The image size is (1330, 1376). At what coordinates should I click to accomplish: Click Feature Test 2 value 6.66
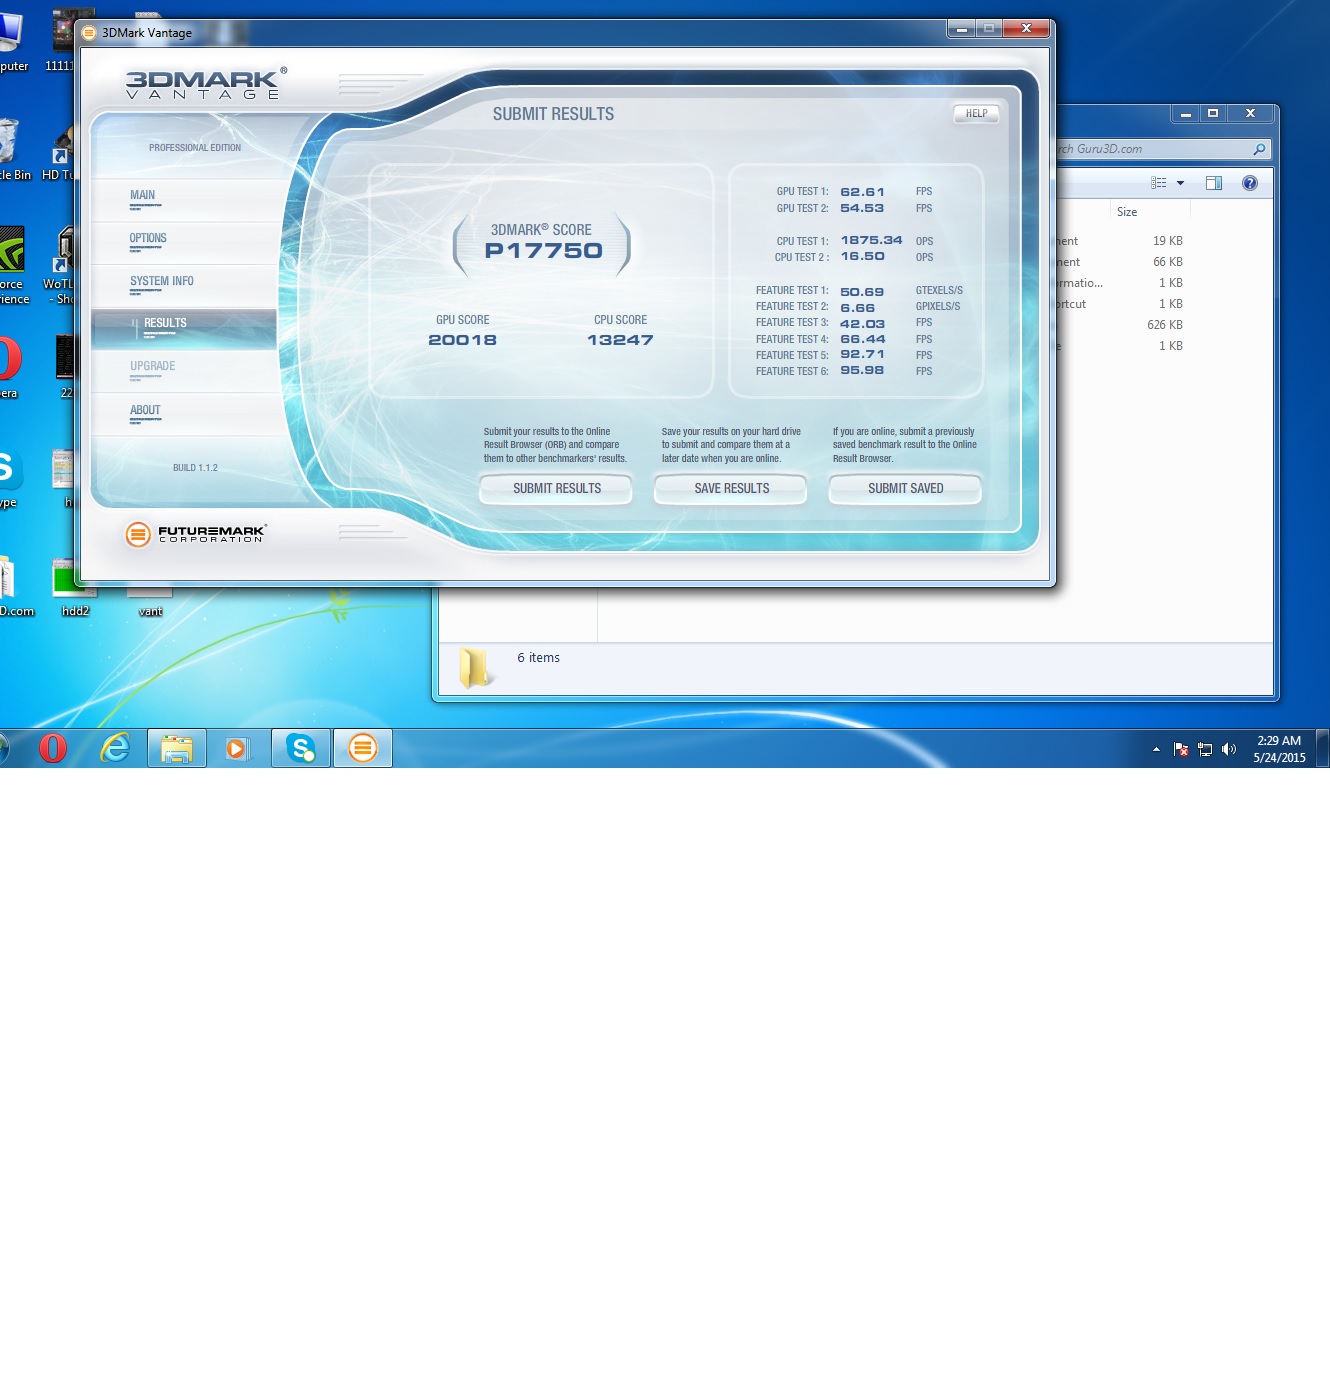(x=857, y=308)
